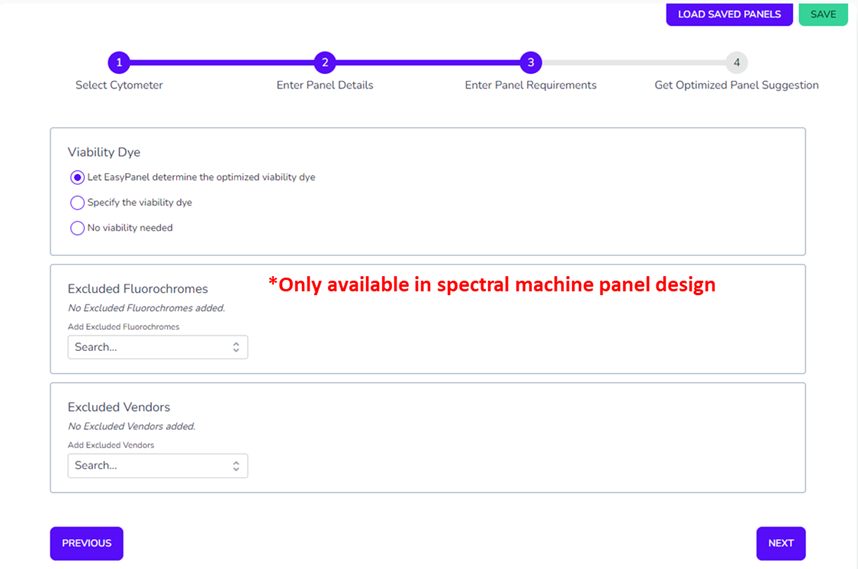The width and height of the screenshot is (858, 569).
Task: Switch to the Enter Panel Details step
Action: click(x=325, y=85)
